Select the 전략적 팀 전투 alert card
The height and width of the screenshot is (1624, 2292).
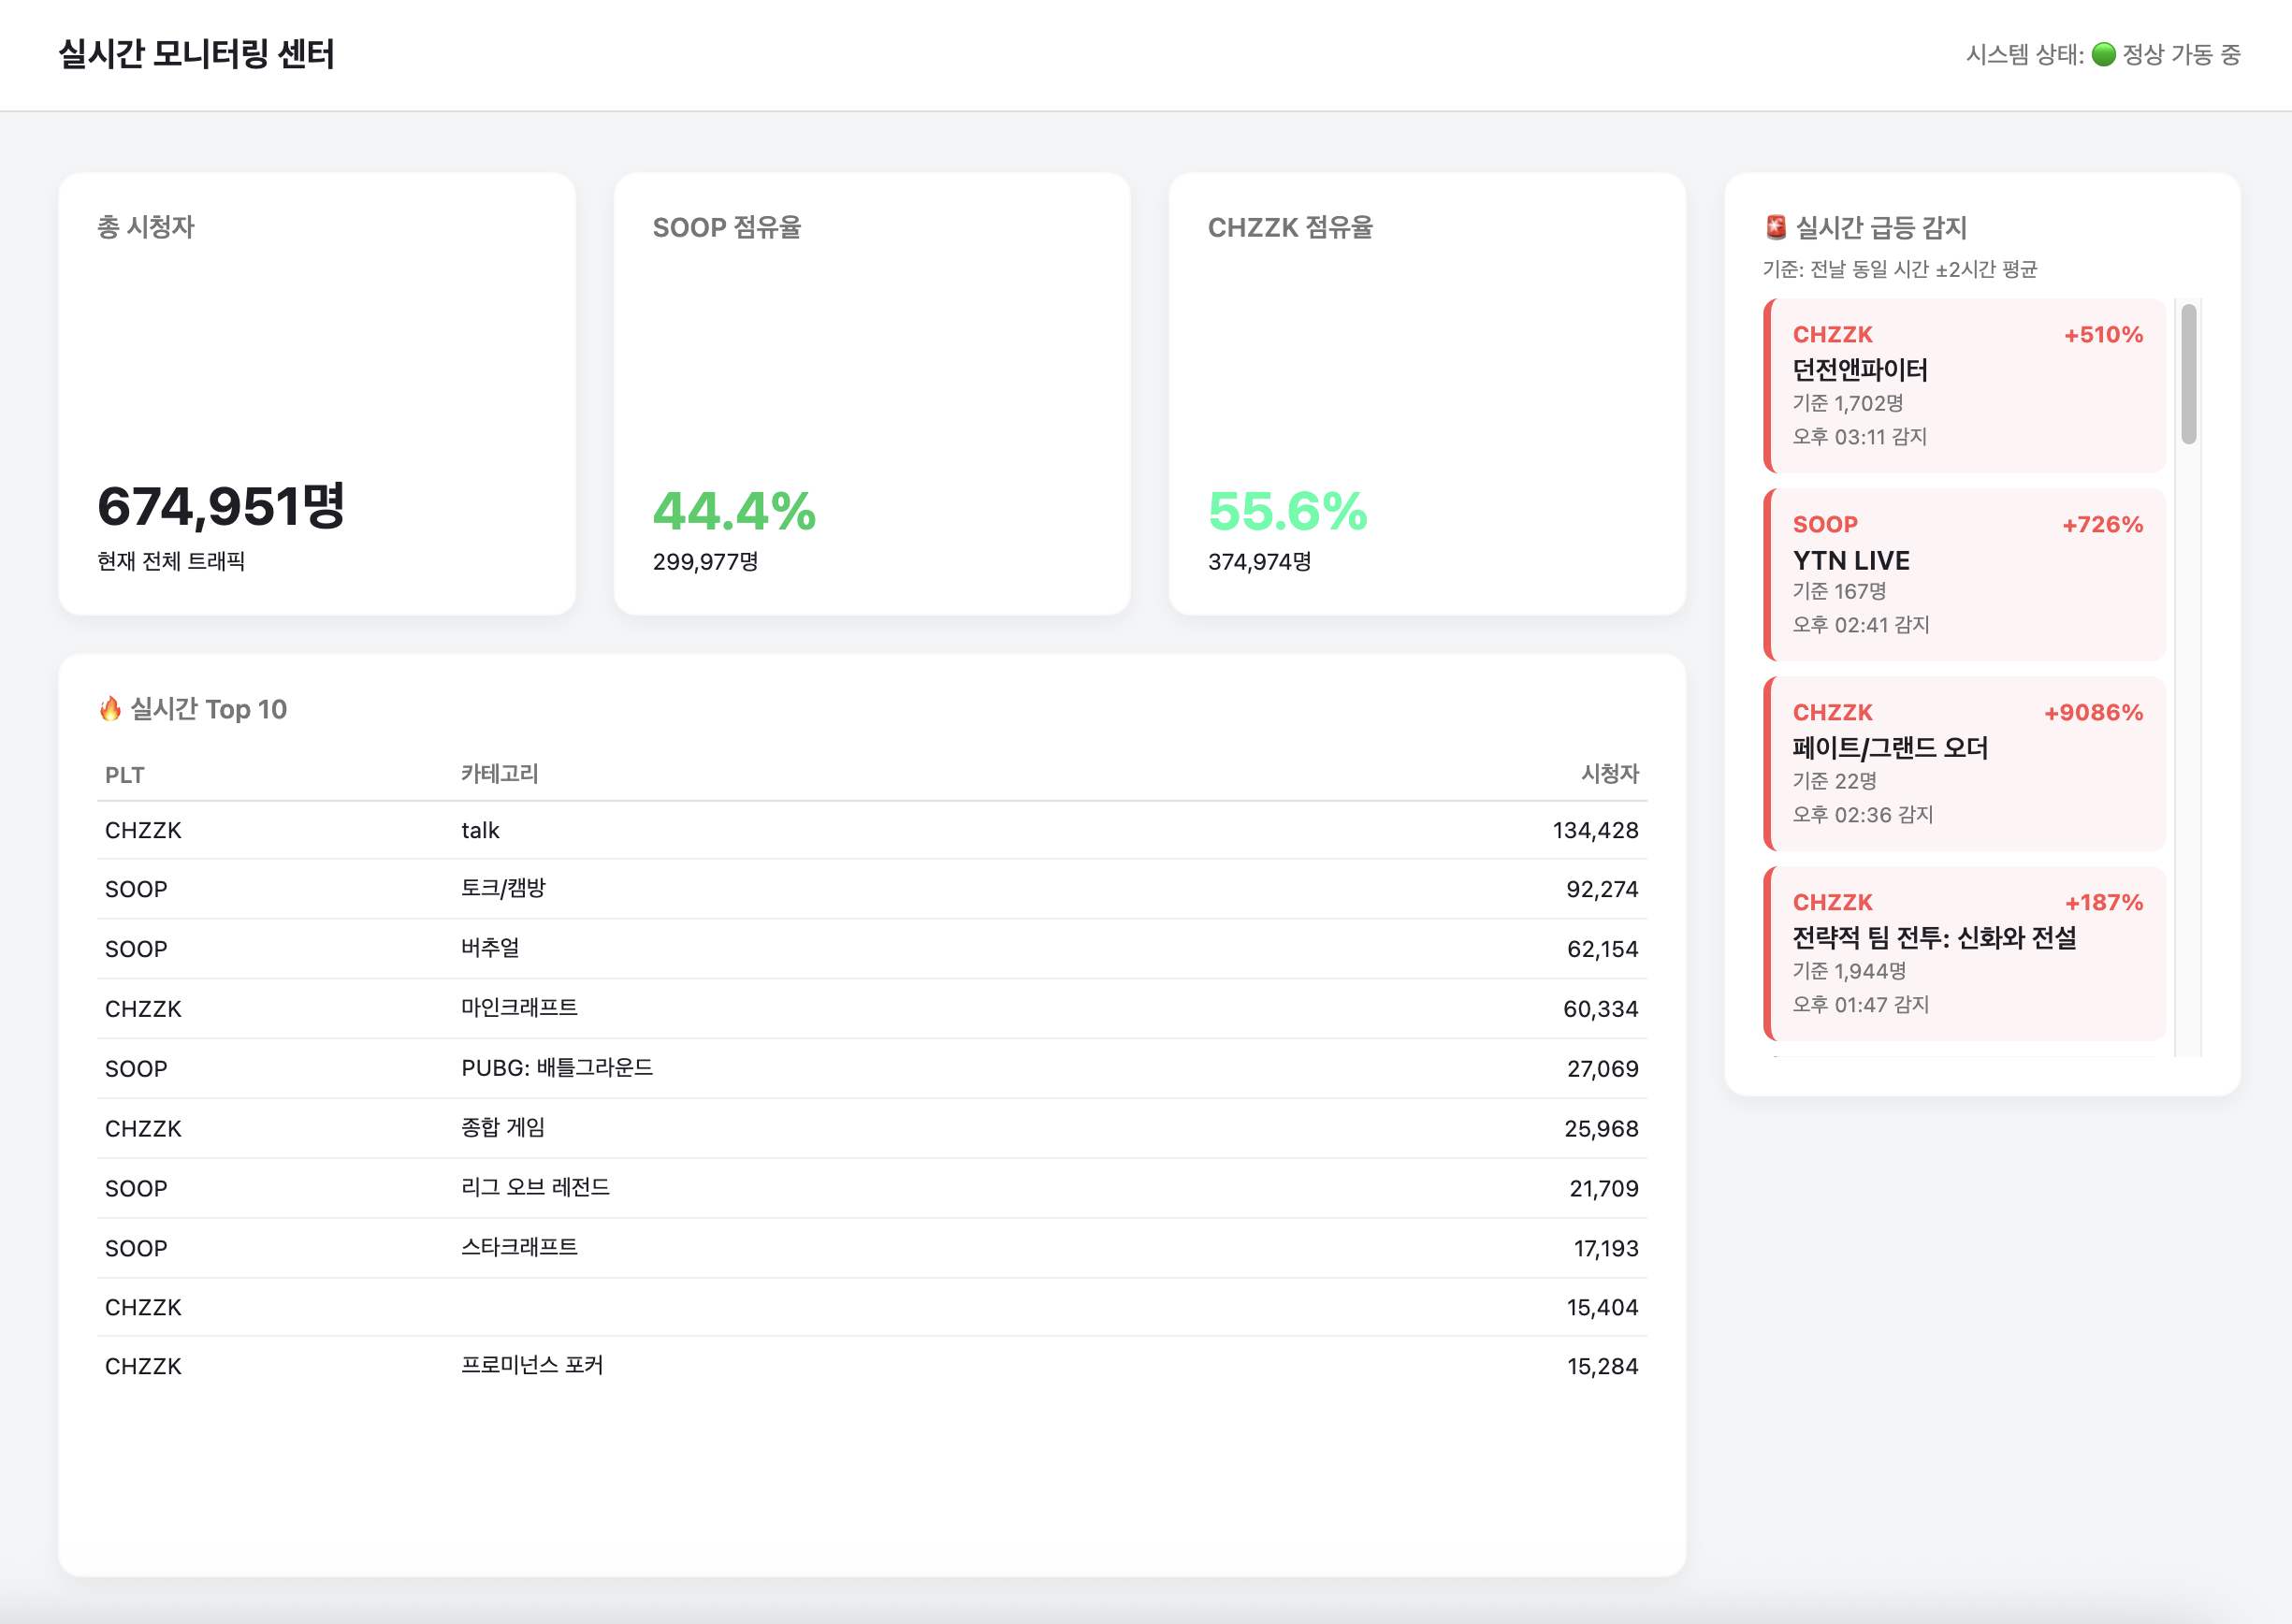pos(1964,953)
